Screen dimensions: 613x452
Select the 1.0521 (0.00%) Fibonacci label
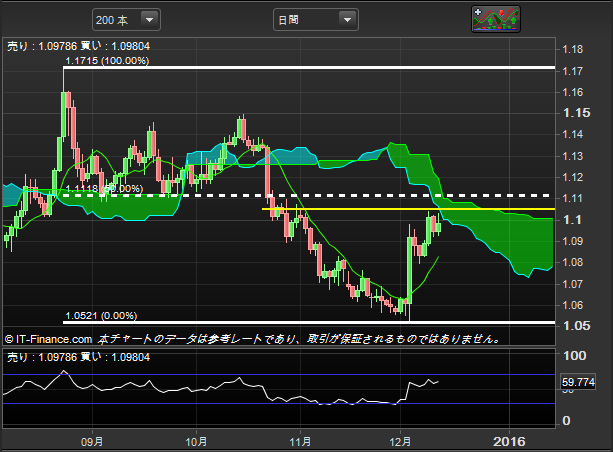(101, 316)
